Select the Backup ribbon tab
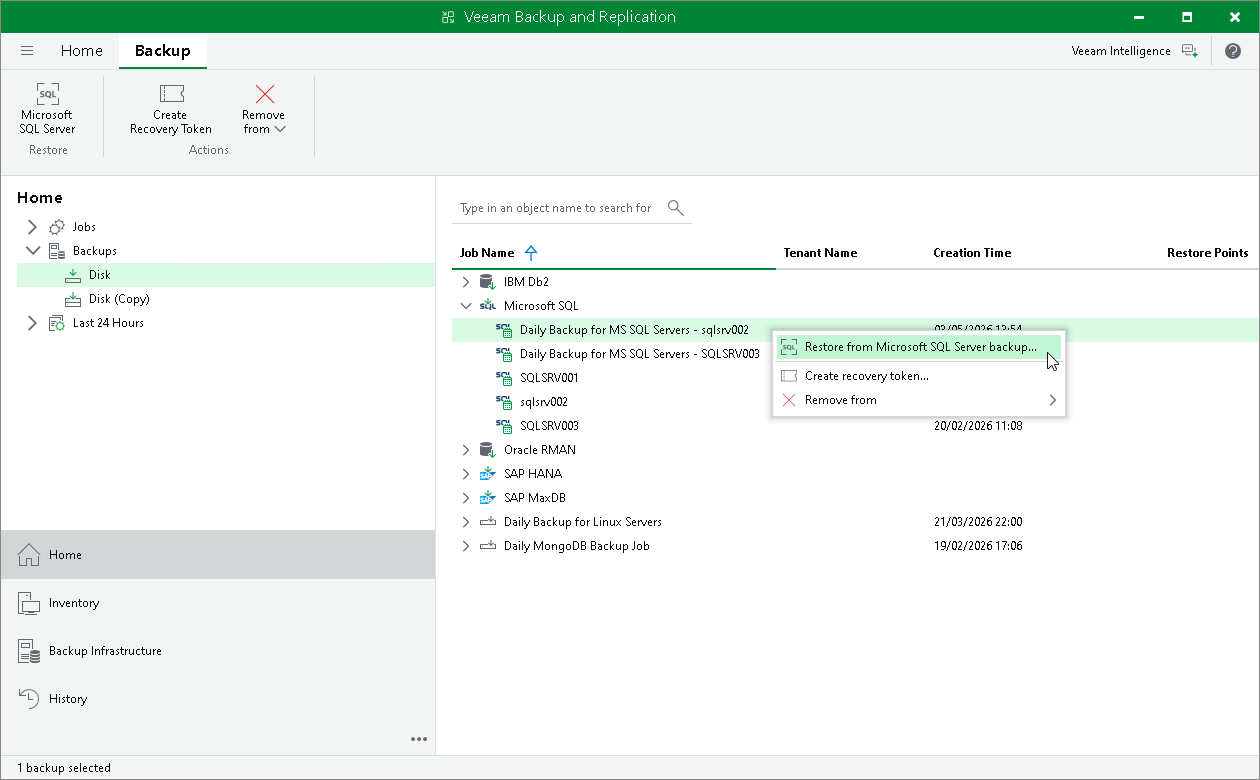The height and width of the screenshot is (780, 1260). pos(162,51)
